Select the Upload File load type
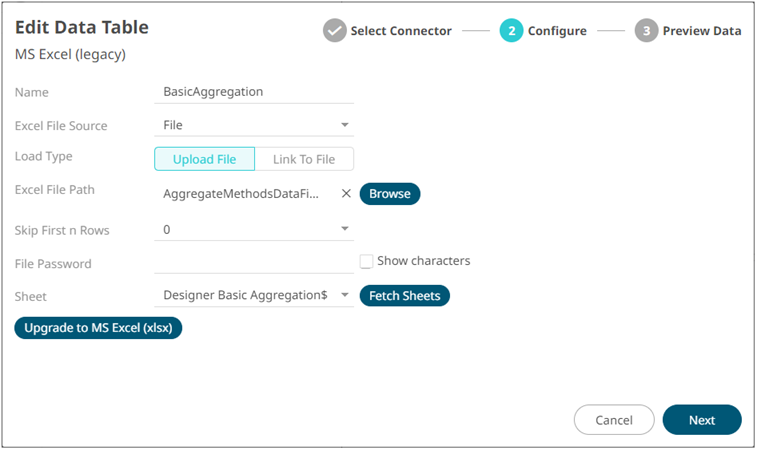 [204, 159]
